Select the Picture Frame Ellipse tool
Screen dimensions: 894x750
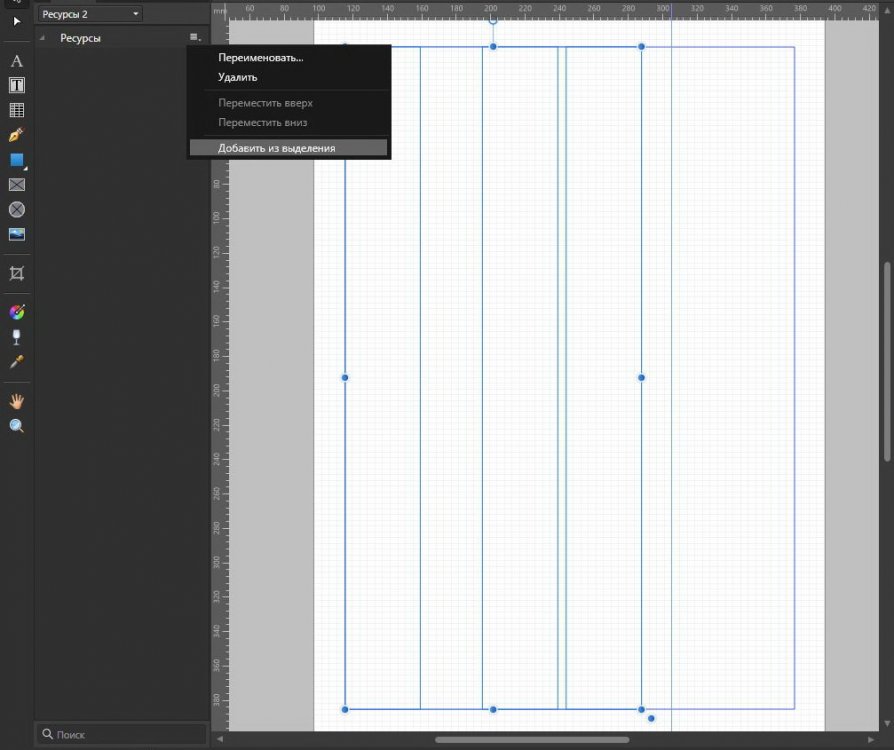[x=16, y=210]
